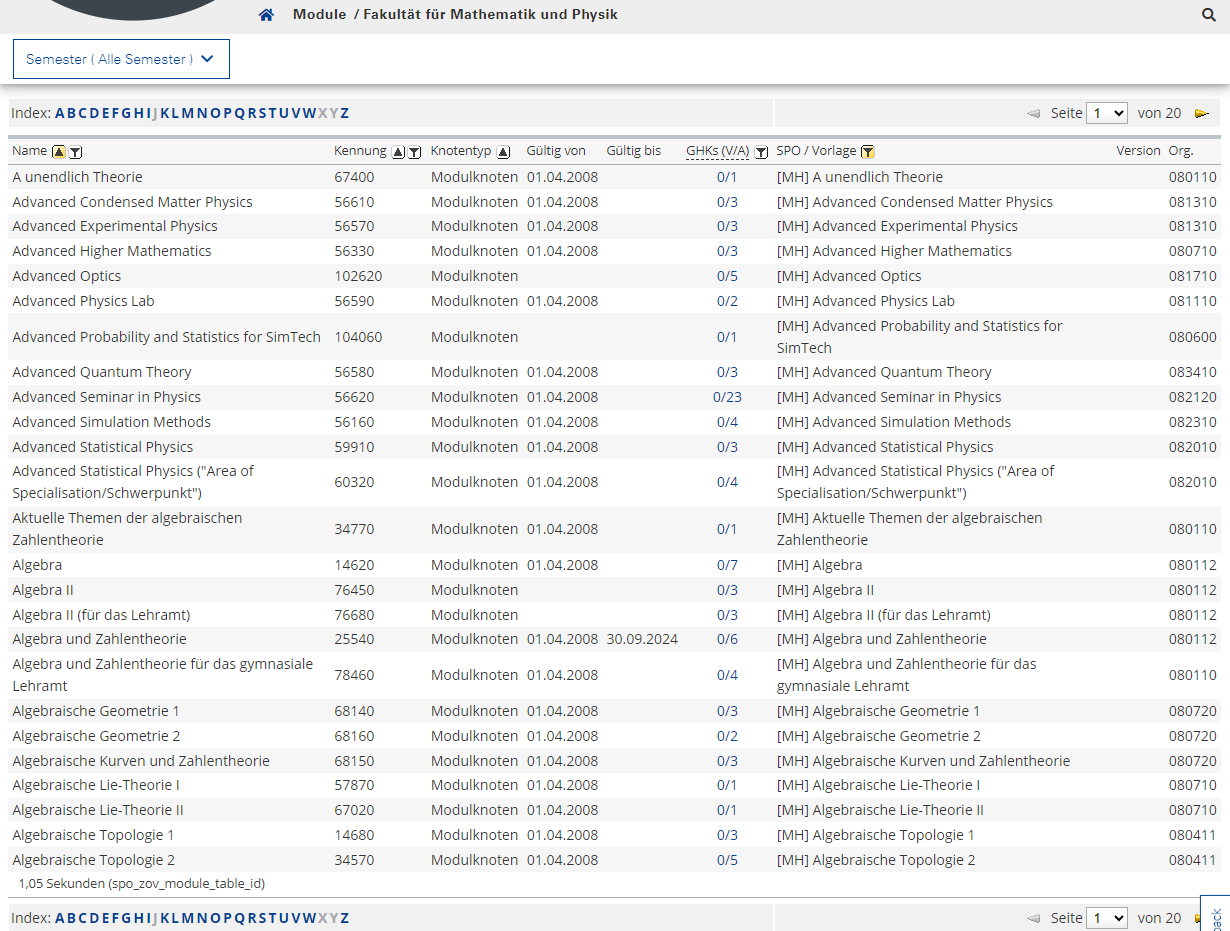The image size is (1230, 931).
Task: Jump to letter Z in top index
Action: (345, 113)
